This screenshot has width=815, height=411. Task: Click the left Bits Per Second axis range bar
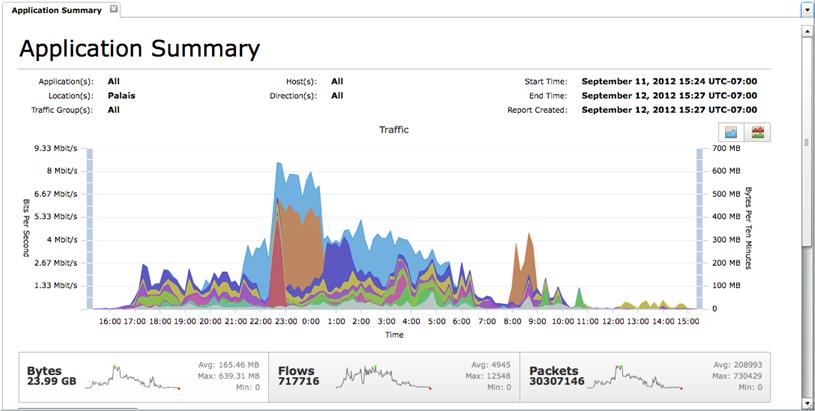[x=89, y=229]
